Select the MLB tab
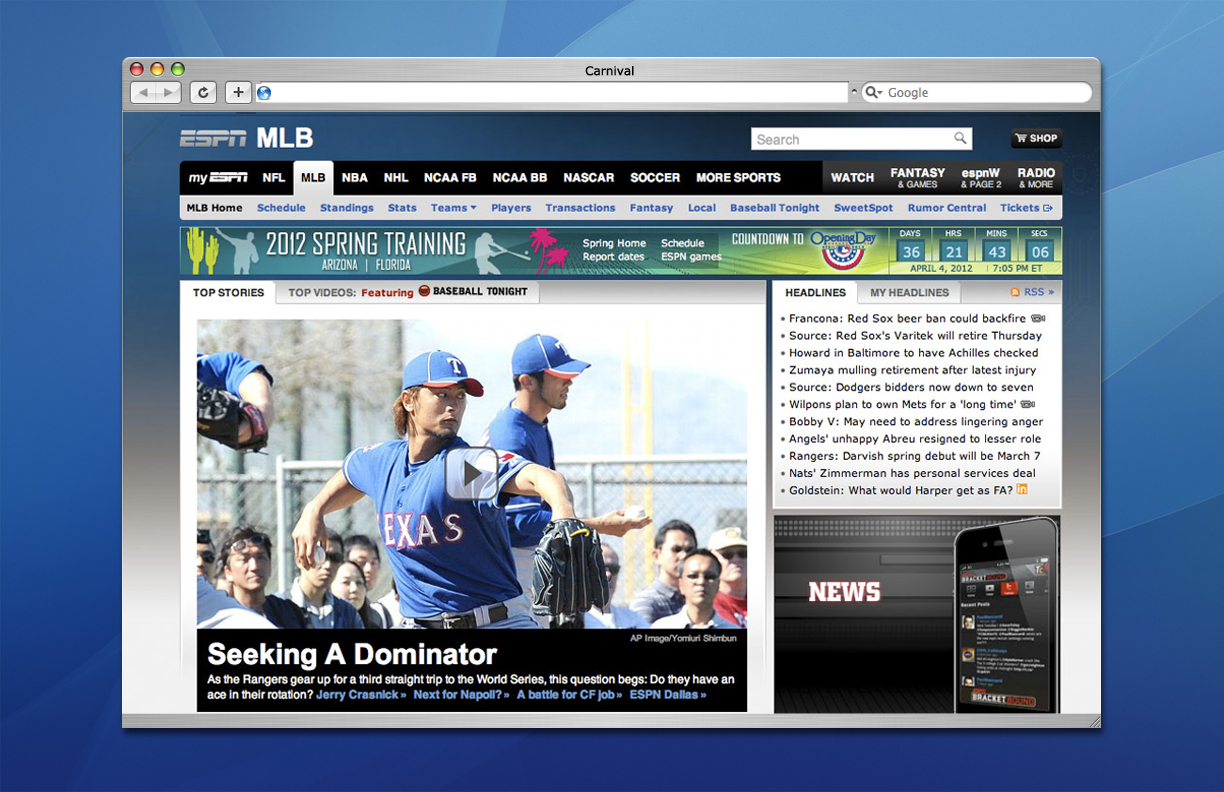1224x792 pixels. (x=313, y=178)
